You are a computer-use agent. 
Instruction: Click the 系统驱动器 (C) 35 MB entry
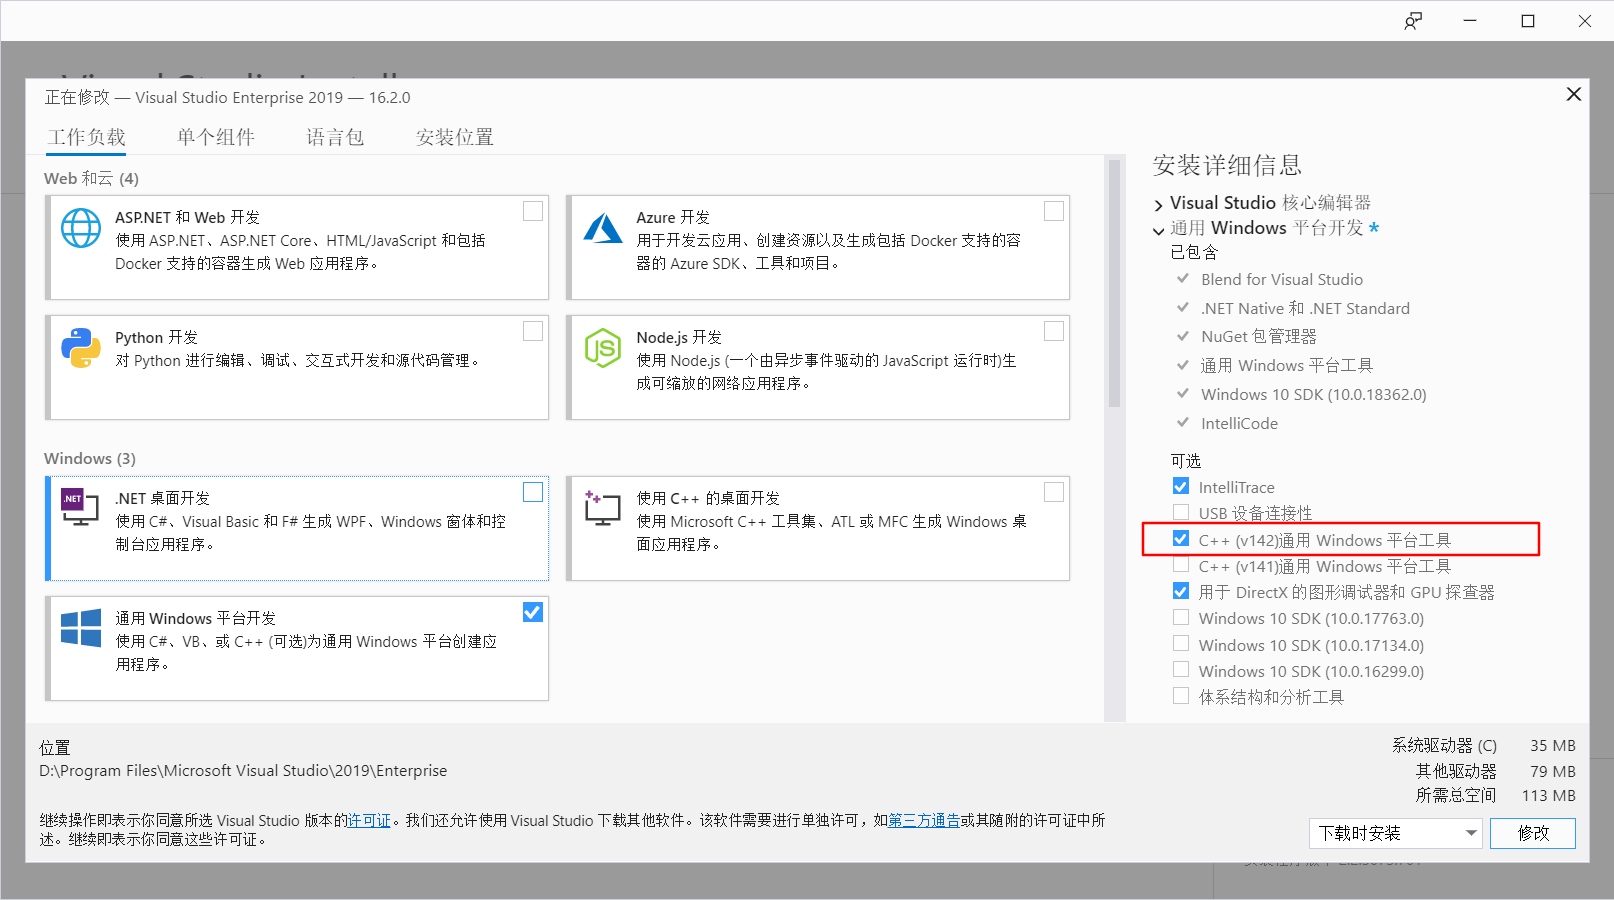pos(1484,745)
